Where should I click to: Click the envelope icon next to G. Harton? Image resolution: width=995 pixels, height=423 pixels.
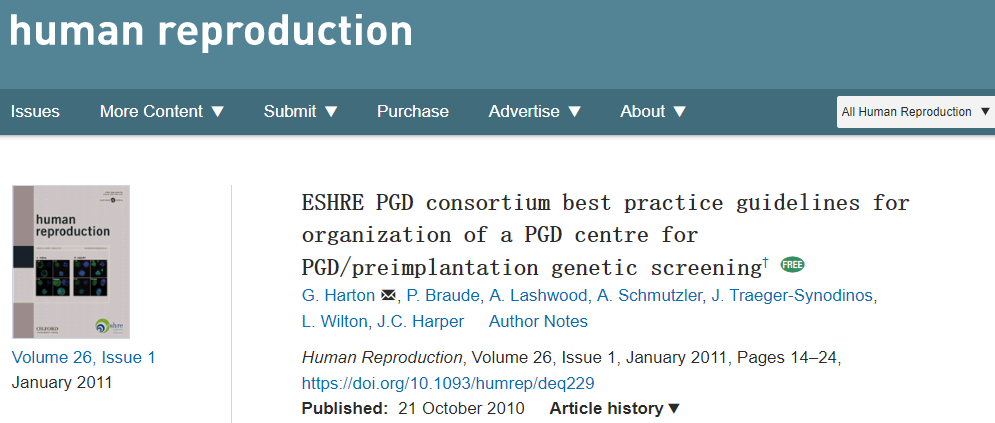pyautogui.click(x=387, y=295)
